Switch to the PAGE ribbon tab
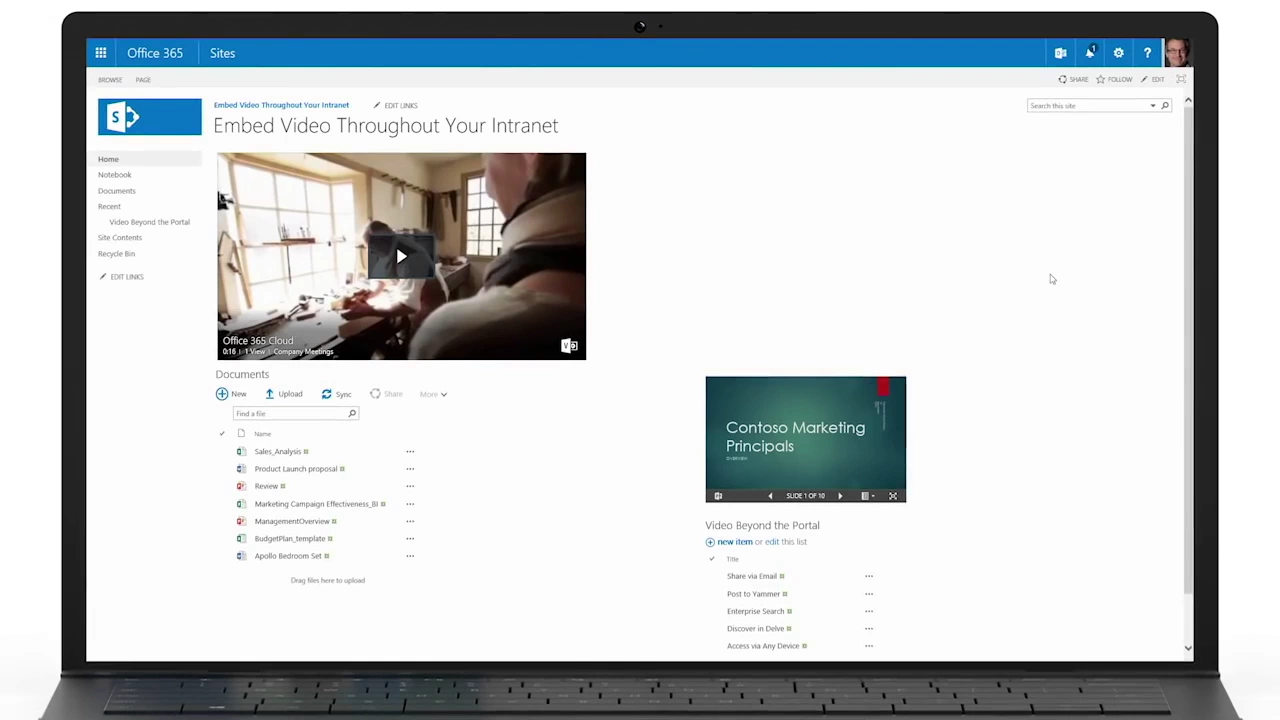Screen dimensions: 1280x720 (x=143, y=80)
